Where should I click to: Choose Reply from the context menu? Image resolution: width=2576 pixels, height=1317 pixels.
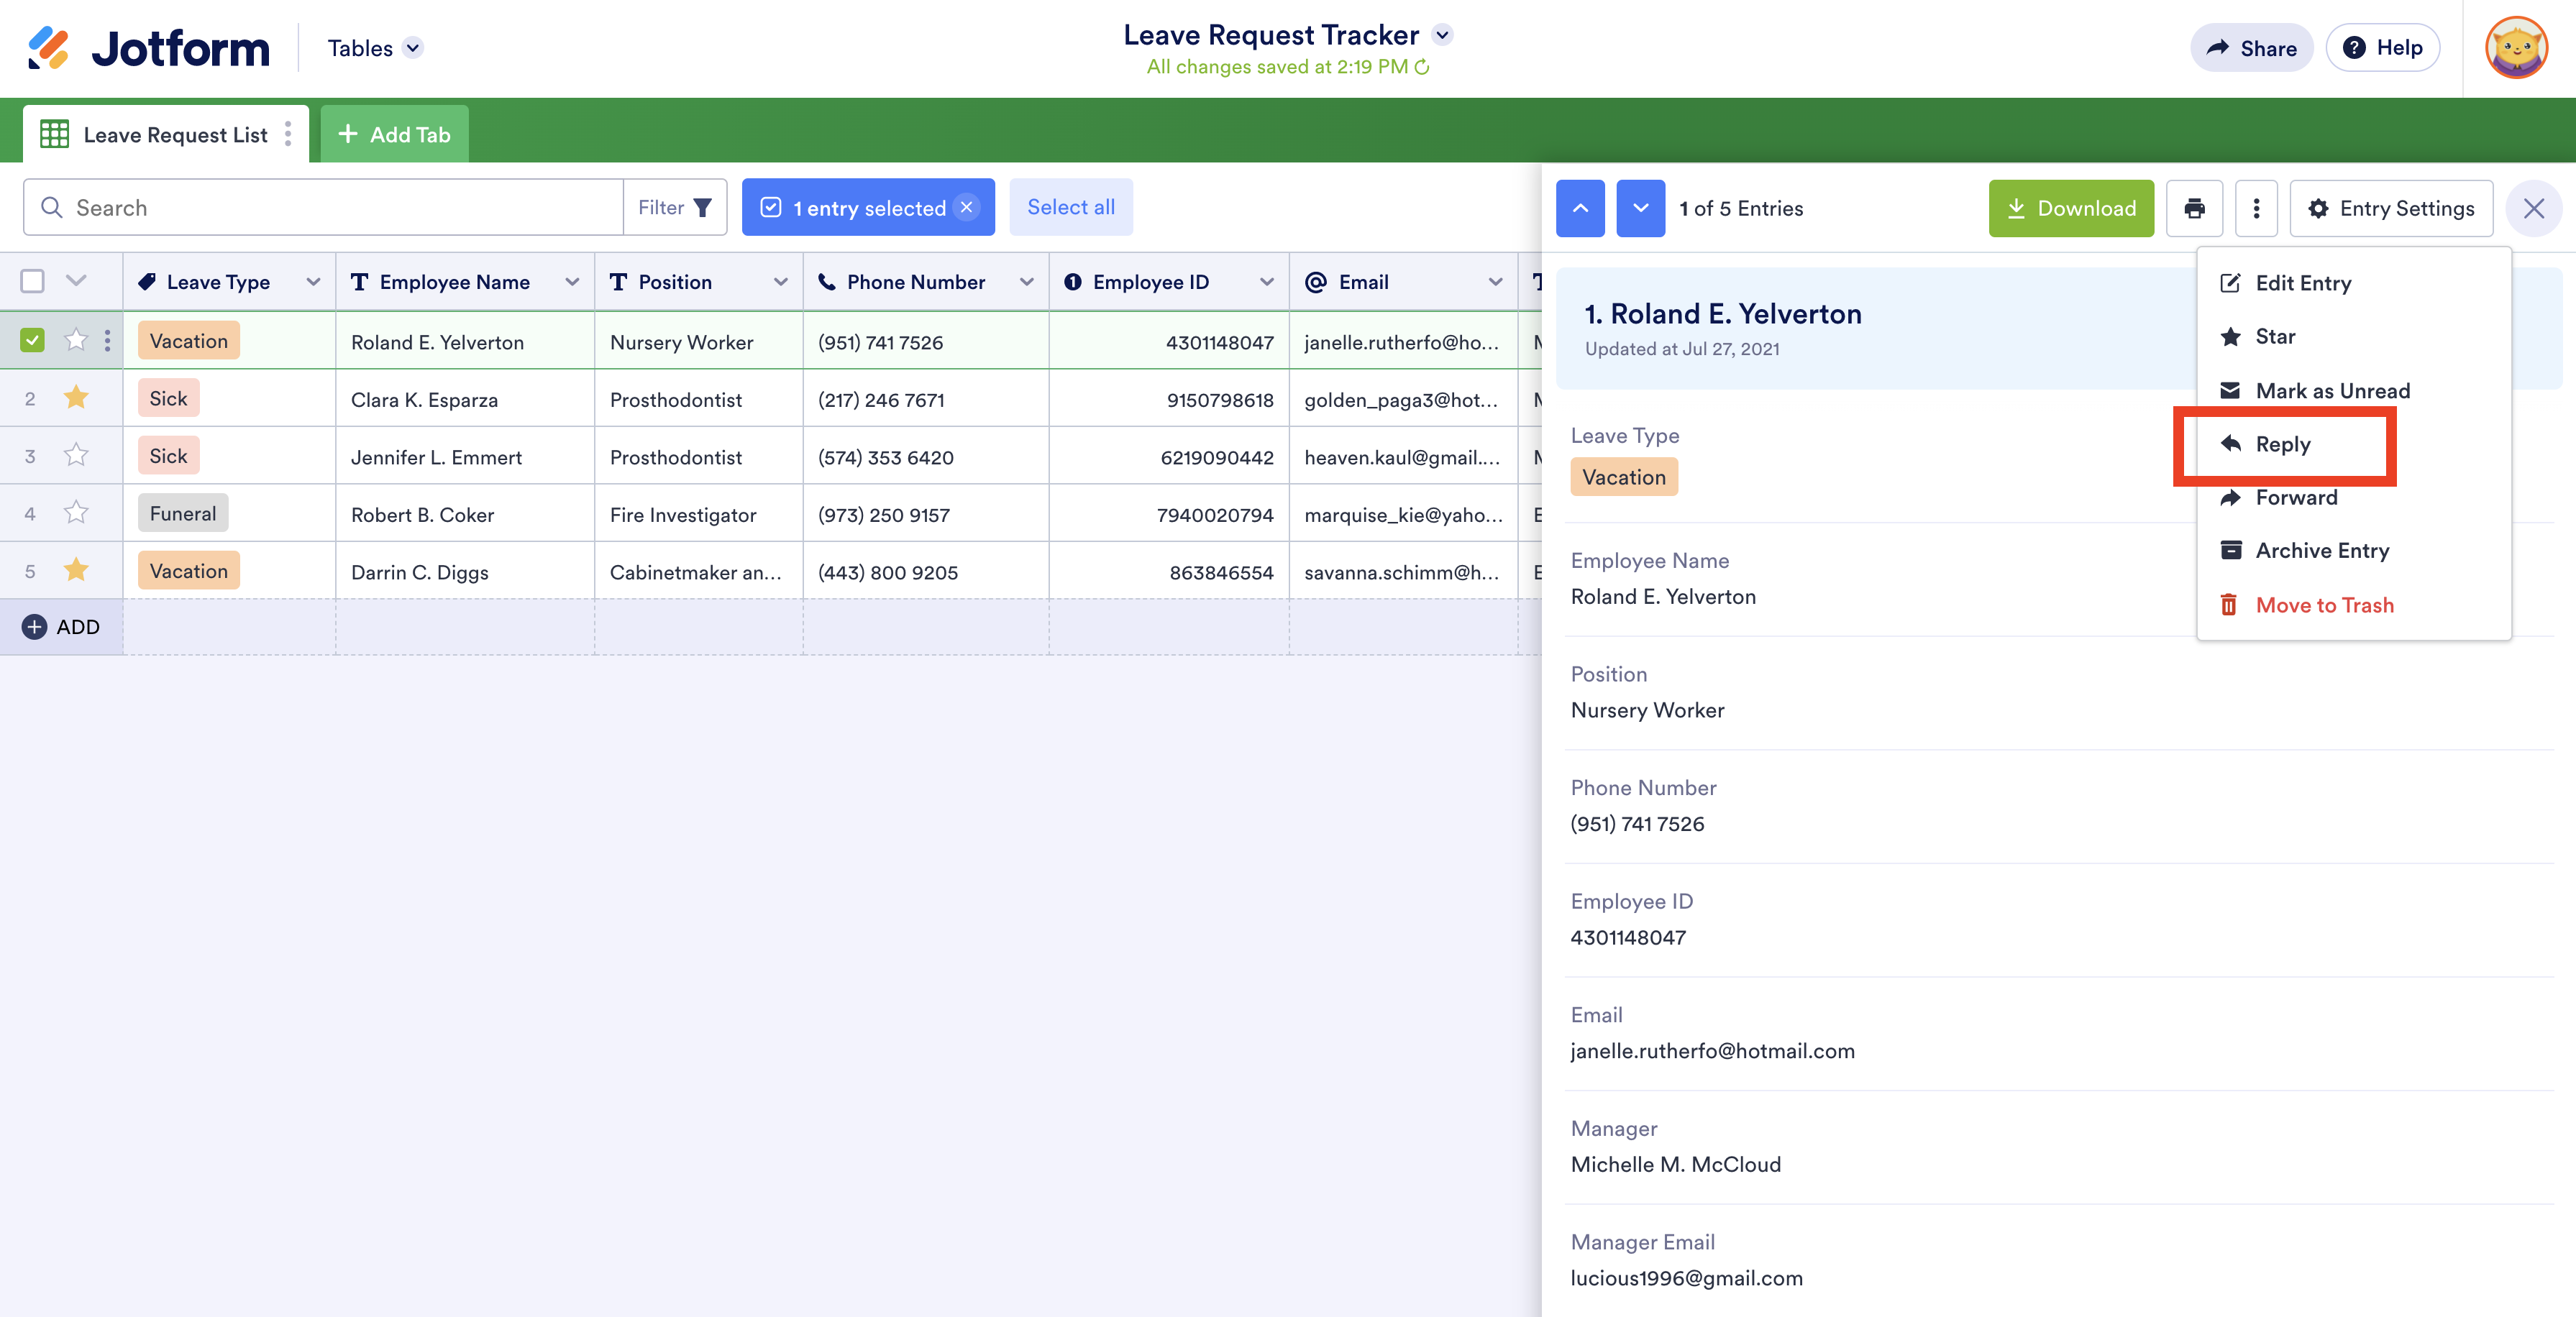(2282, 444)
